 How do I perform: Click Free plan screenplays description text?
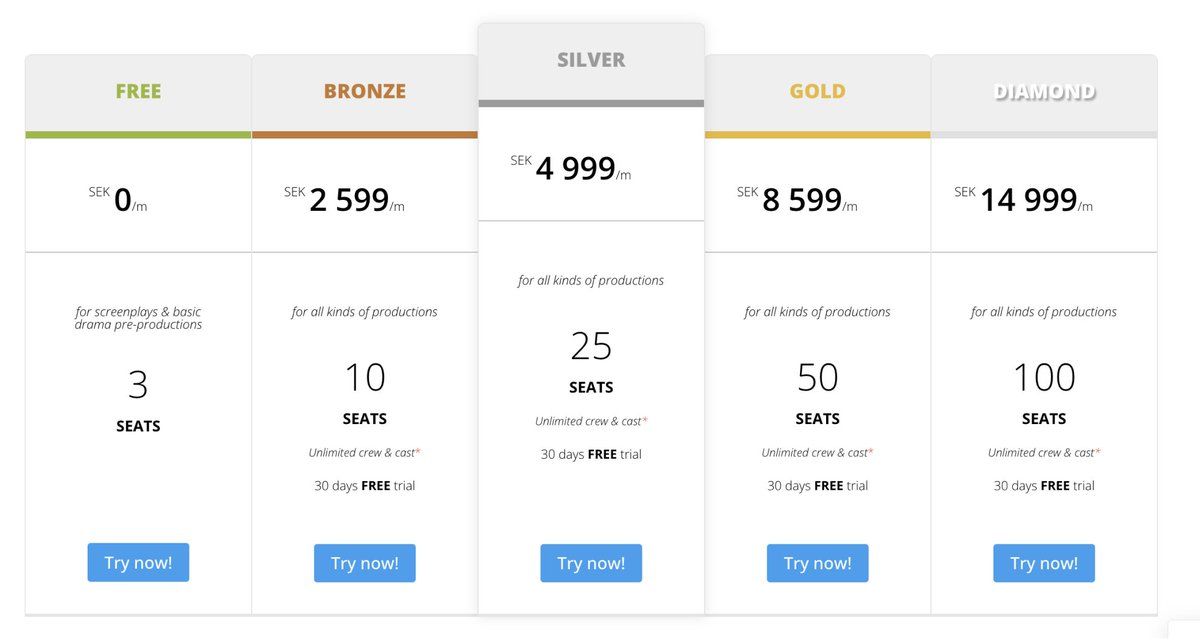tap(138, 318)
